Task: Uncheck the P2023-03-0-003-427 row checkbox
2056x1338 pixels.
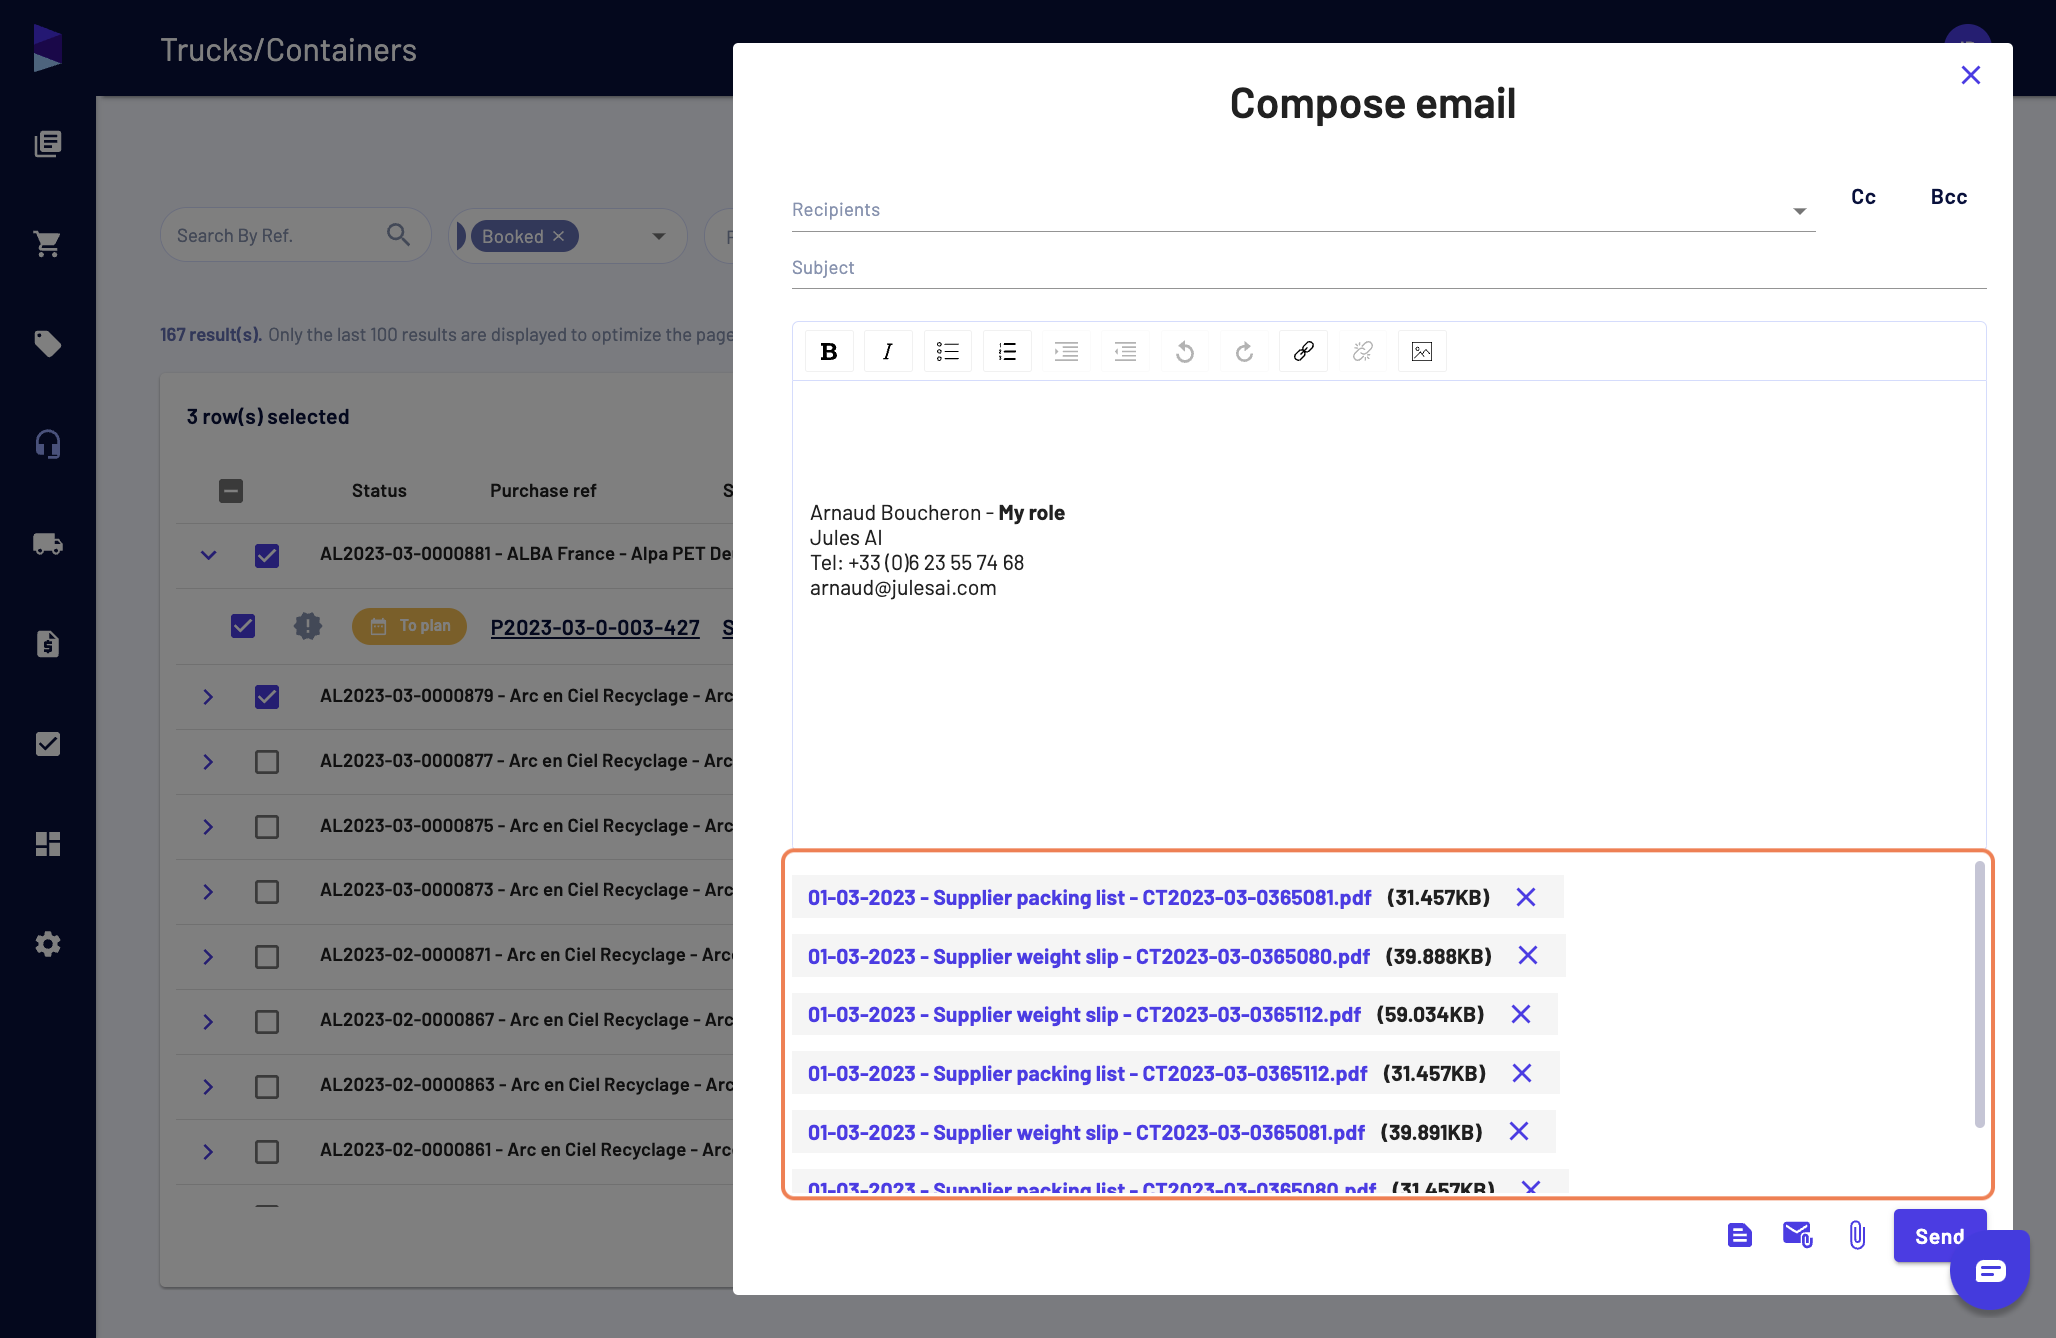Action: coord(243,626)
